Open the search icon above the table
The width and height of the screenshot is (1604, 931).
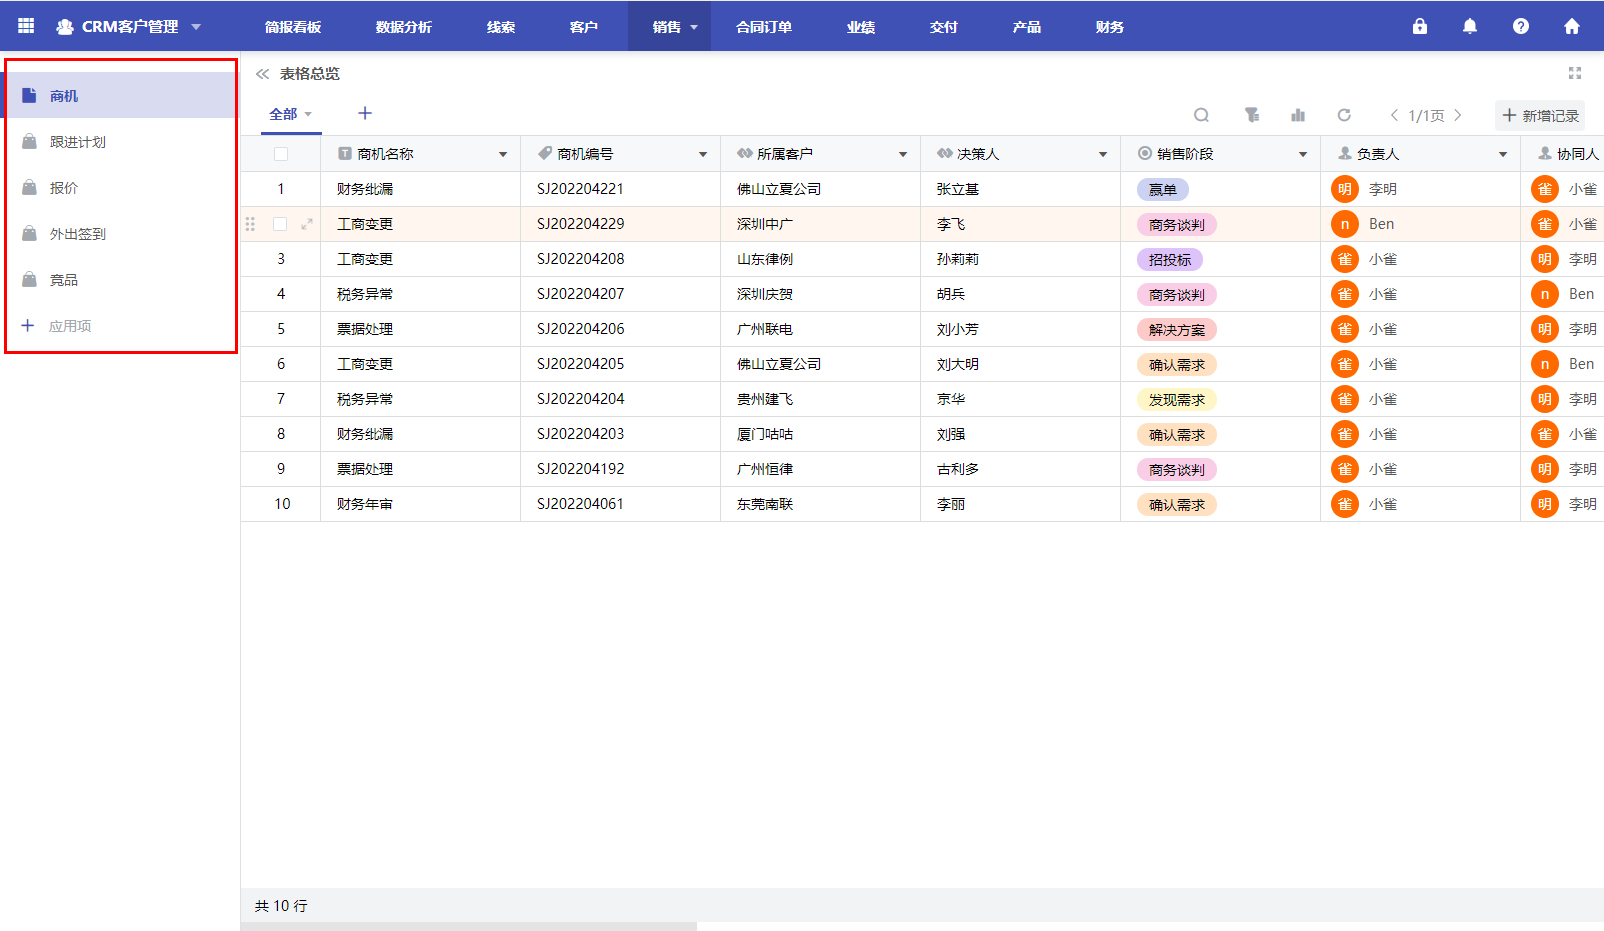click(1202, 115)
